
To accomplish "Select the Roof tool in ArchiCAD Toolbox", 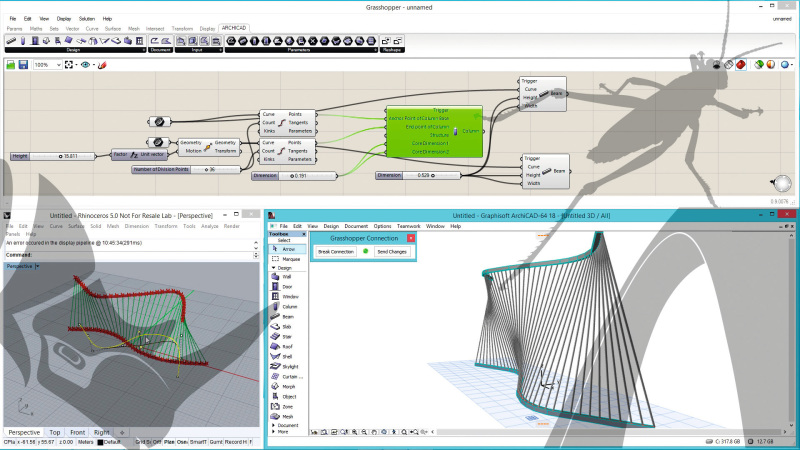I will pos(287,346).
